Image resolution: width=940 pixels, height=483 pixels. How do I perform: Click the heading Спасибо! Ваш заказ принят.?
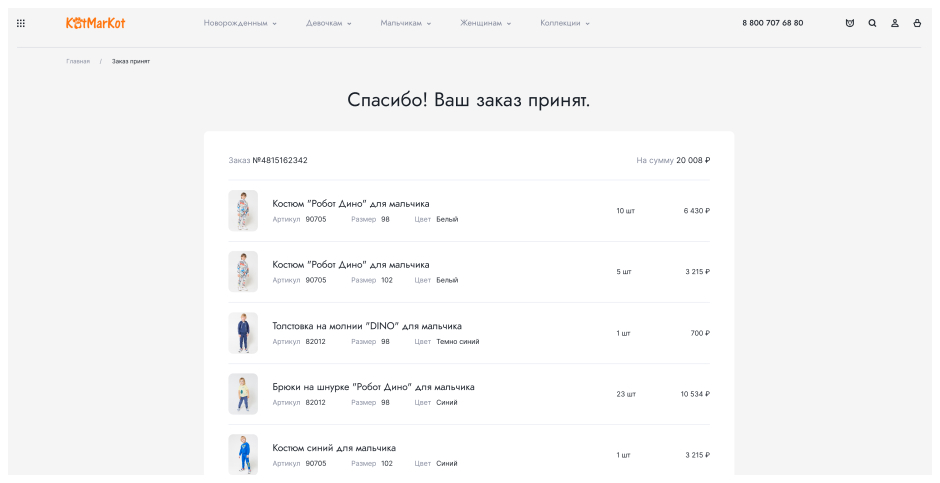click(469, 100)
